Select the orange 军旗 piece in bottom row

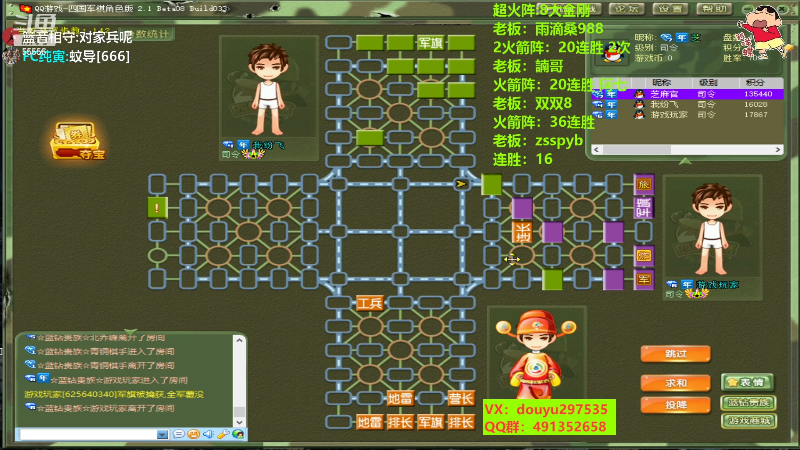click(431, 422)
